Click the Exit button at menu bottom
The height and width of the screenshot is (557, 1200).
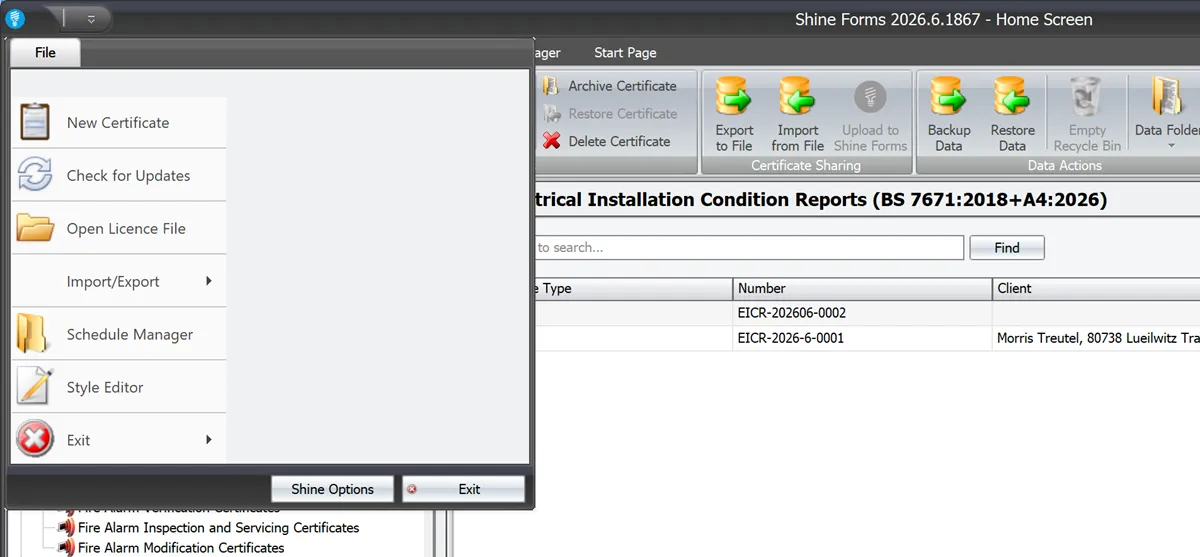pos(464,489)
